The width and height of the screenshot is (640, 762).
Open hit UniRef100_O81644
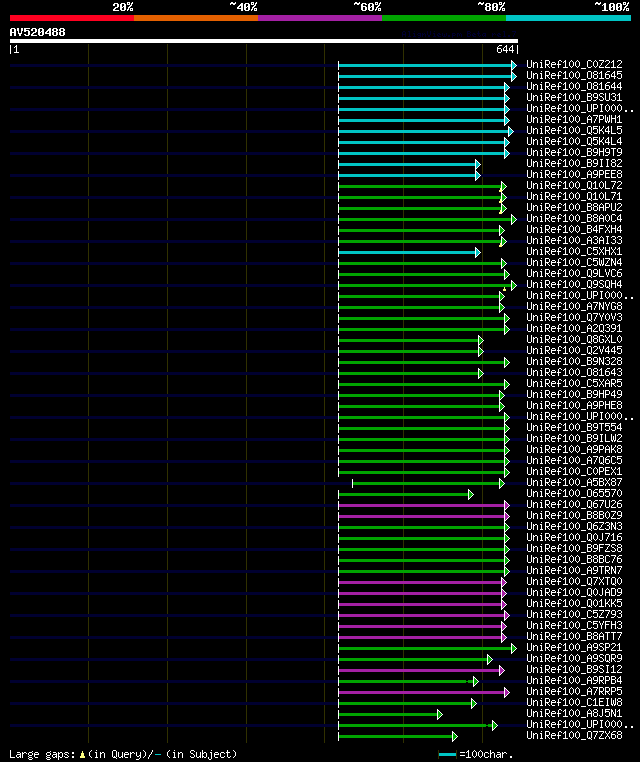pyautogui.click(x=574, y=86)
